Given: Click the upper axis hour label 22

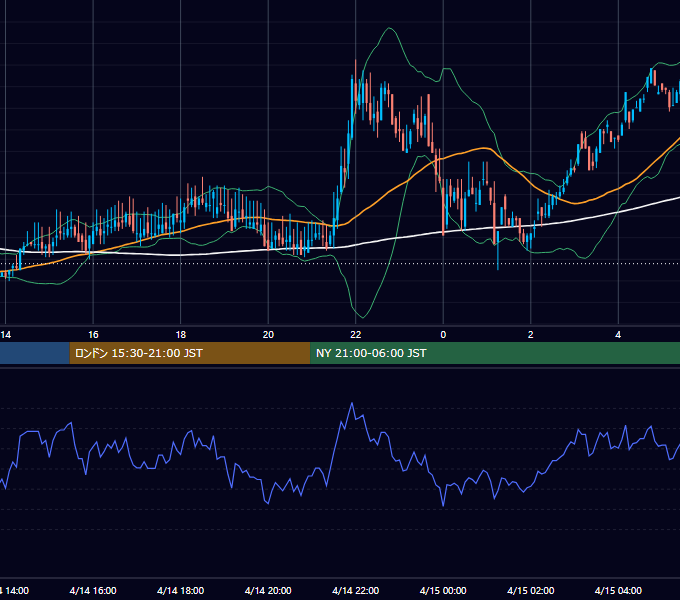Looking at the screenshot, I should click(356, 335).
